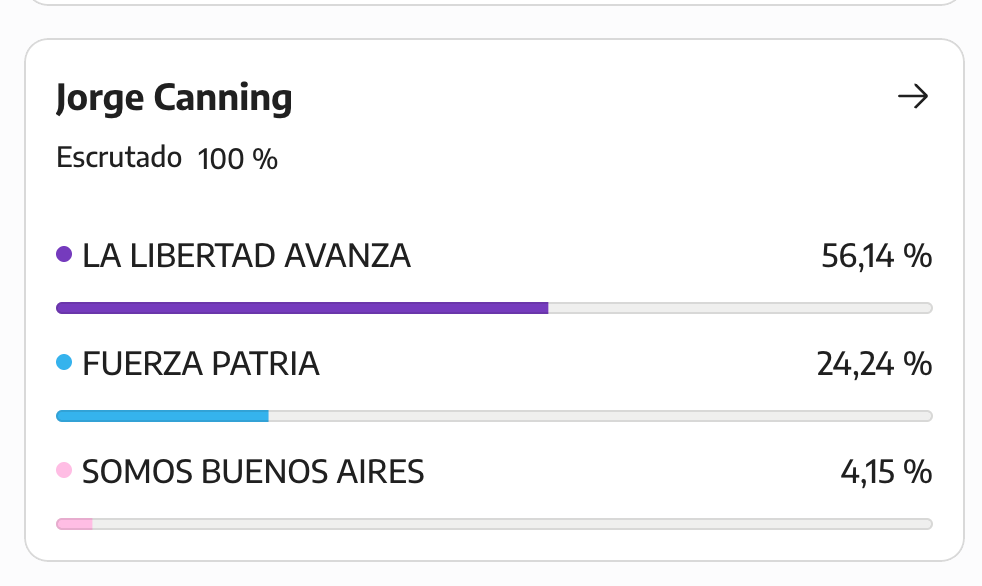Click the blue dot beside Fuerza Patria

(x=64, y=362)
